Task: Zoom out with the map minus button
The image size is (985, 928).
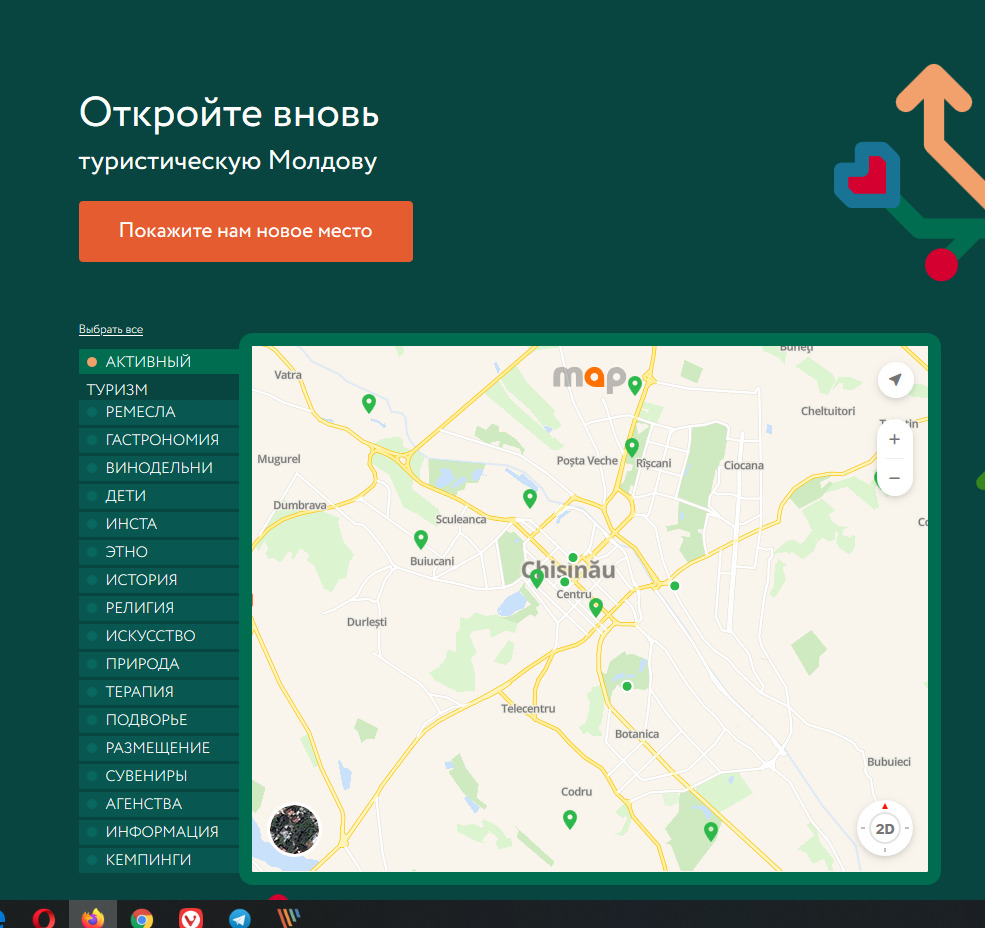Action: 895,478
